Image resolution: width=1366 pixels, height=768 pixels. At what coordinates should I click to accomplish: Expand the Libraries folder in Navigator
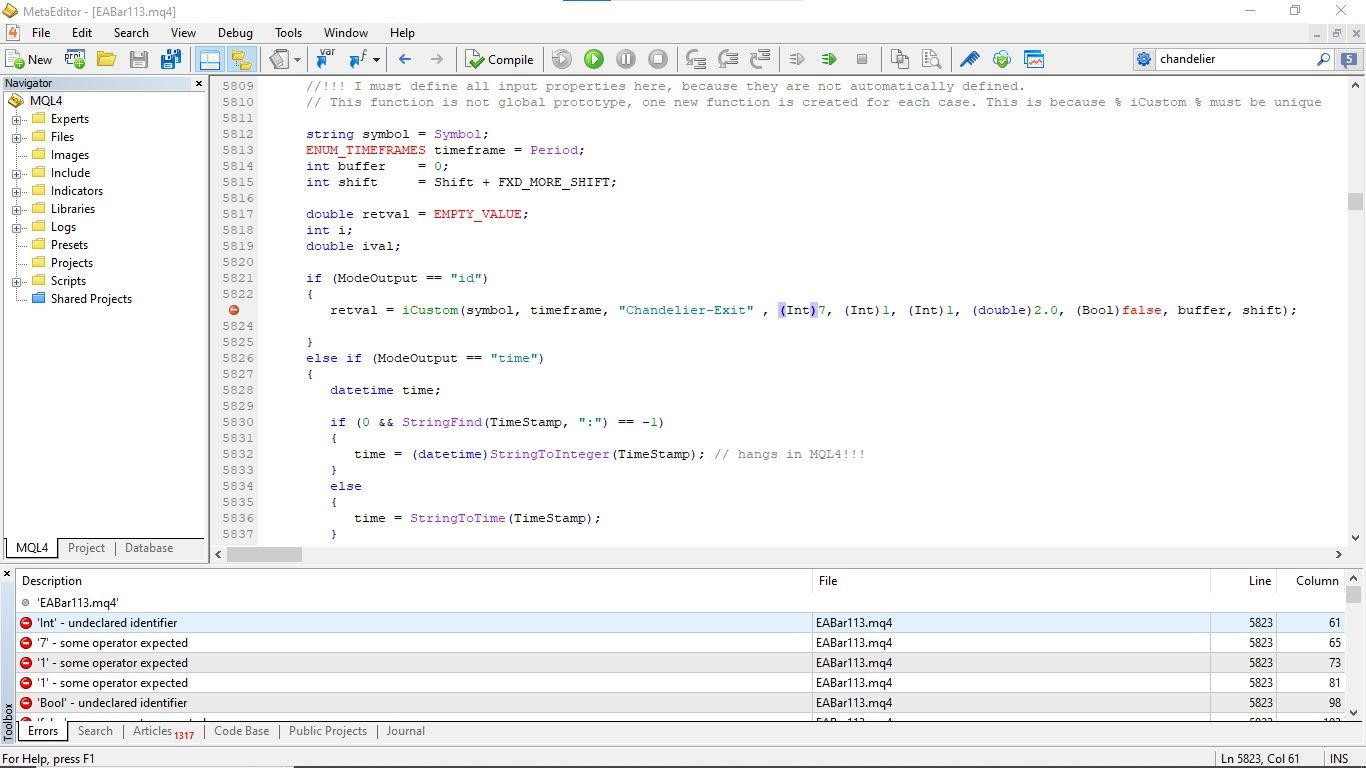click(x=17, y=209)
